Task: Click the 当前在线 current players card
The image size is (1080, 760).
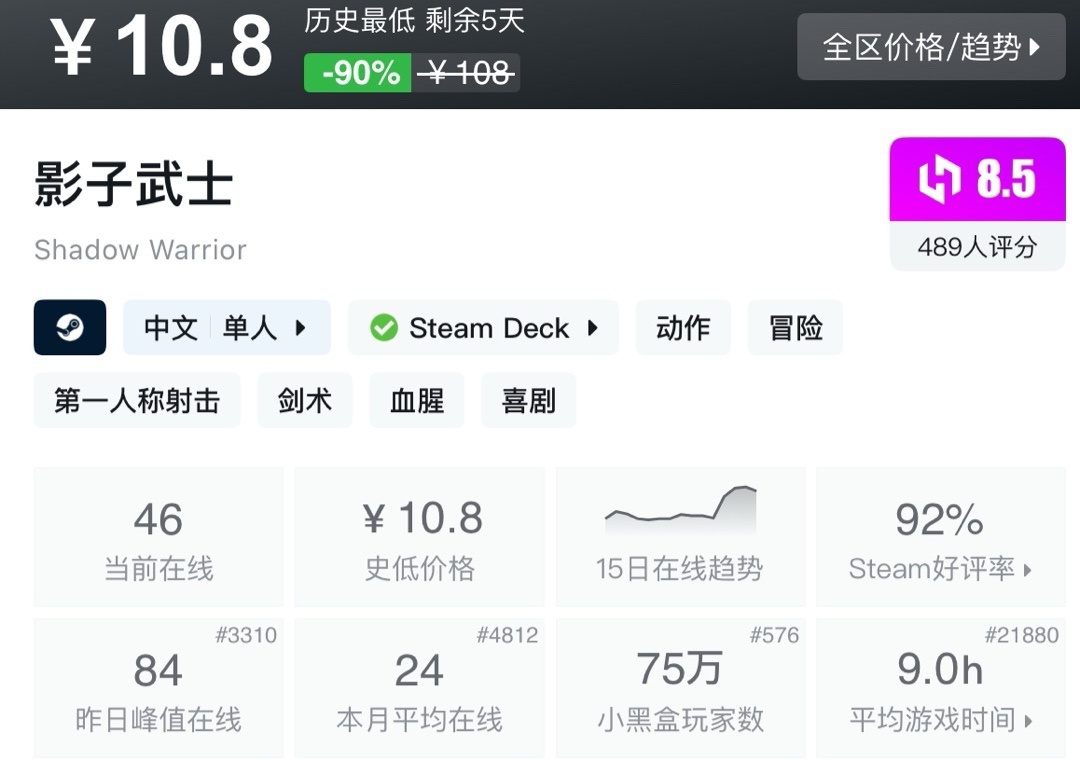Action: coord(158,536)
